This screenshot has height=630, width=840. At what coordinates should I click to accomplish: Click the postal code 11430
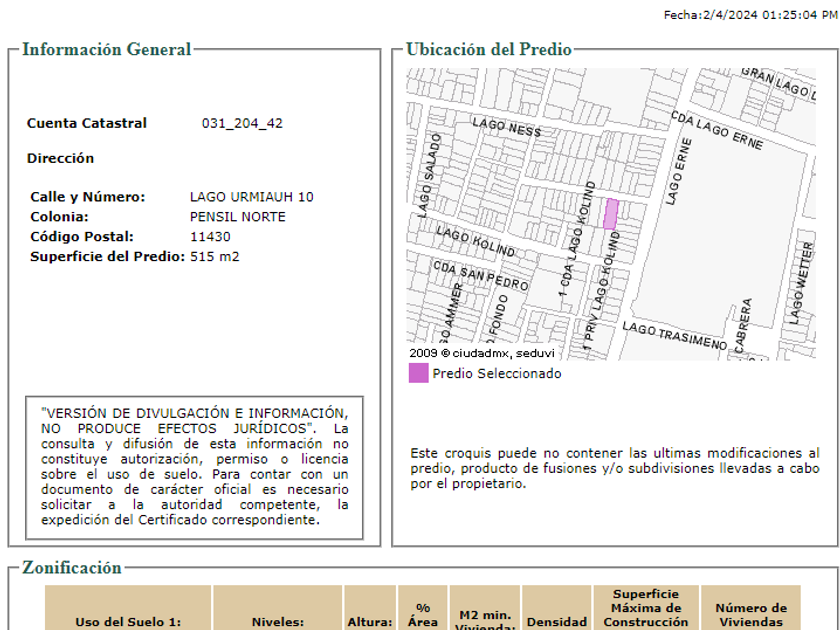(x=210, y=237)
